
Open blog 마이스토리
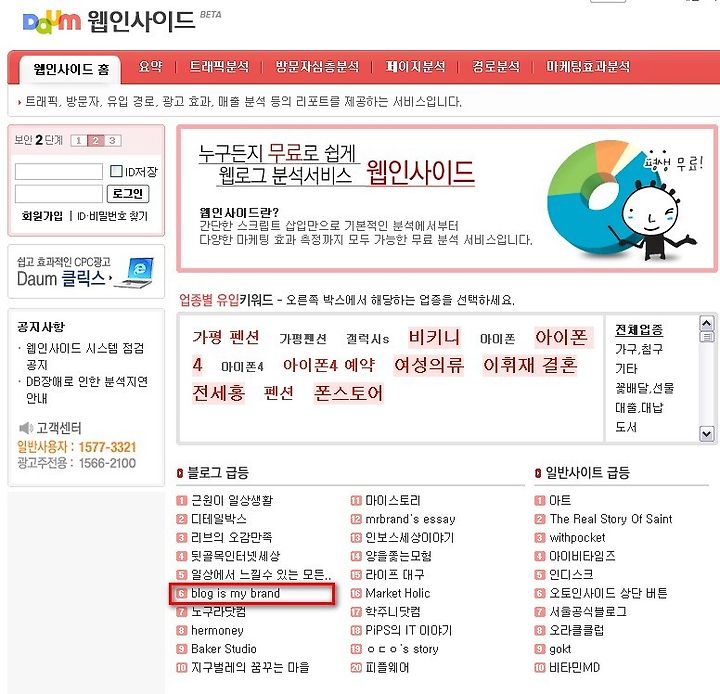click(x=393, y=500)
